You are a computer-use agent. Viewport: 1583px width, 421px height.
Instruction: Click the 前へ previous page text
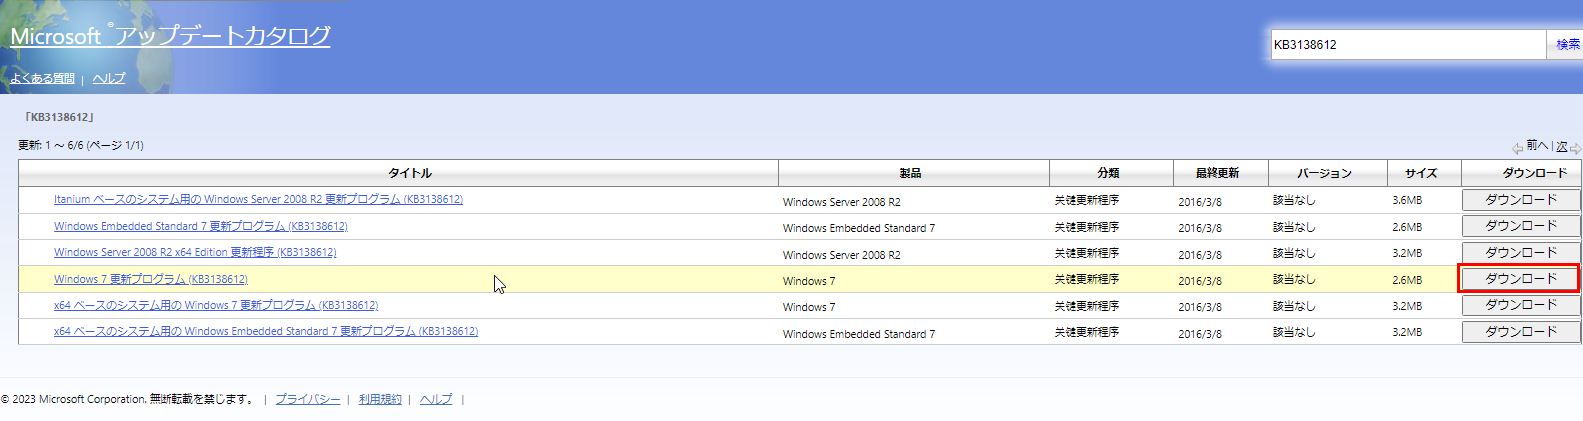click(1537, 146)
